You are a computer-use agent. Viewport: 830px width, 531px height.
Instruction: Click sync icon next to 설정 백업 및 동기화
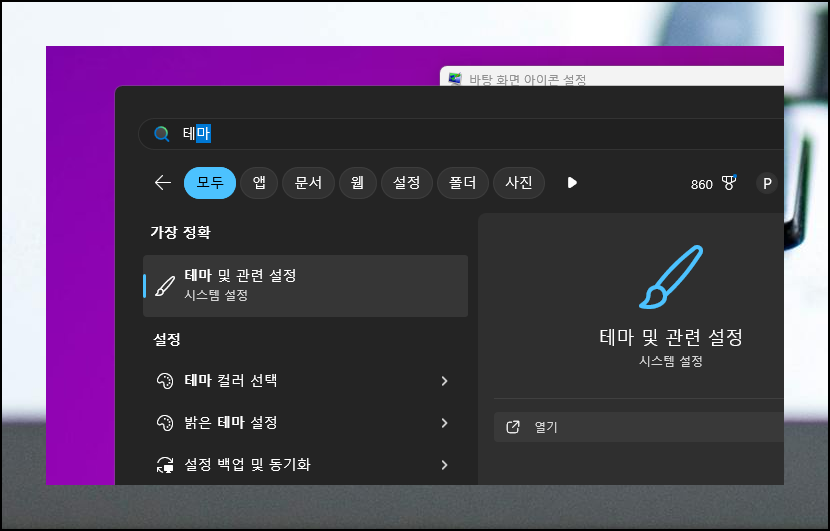tap(165, 465)
